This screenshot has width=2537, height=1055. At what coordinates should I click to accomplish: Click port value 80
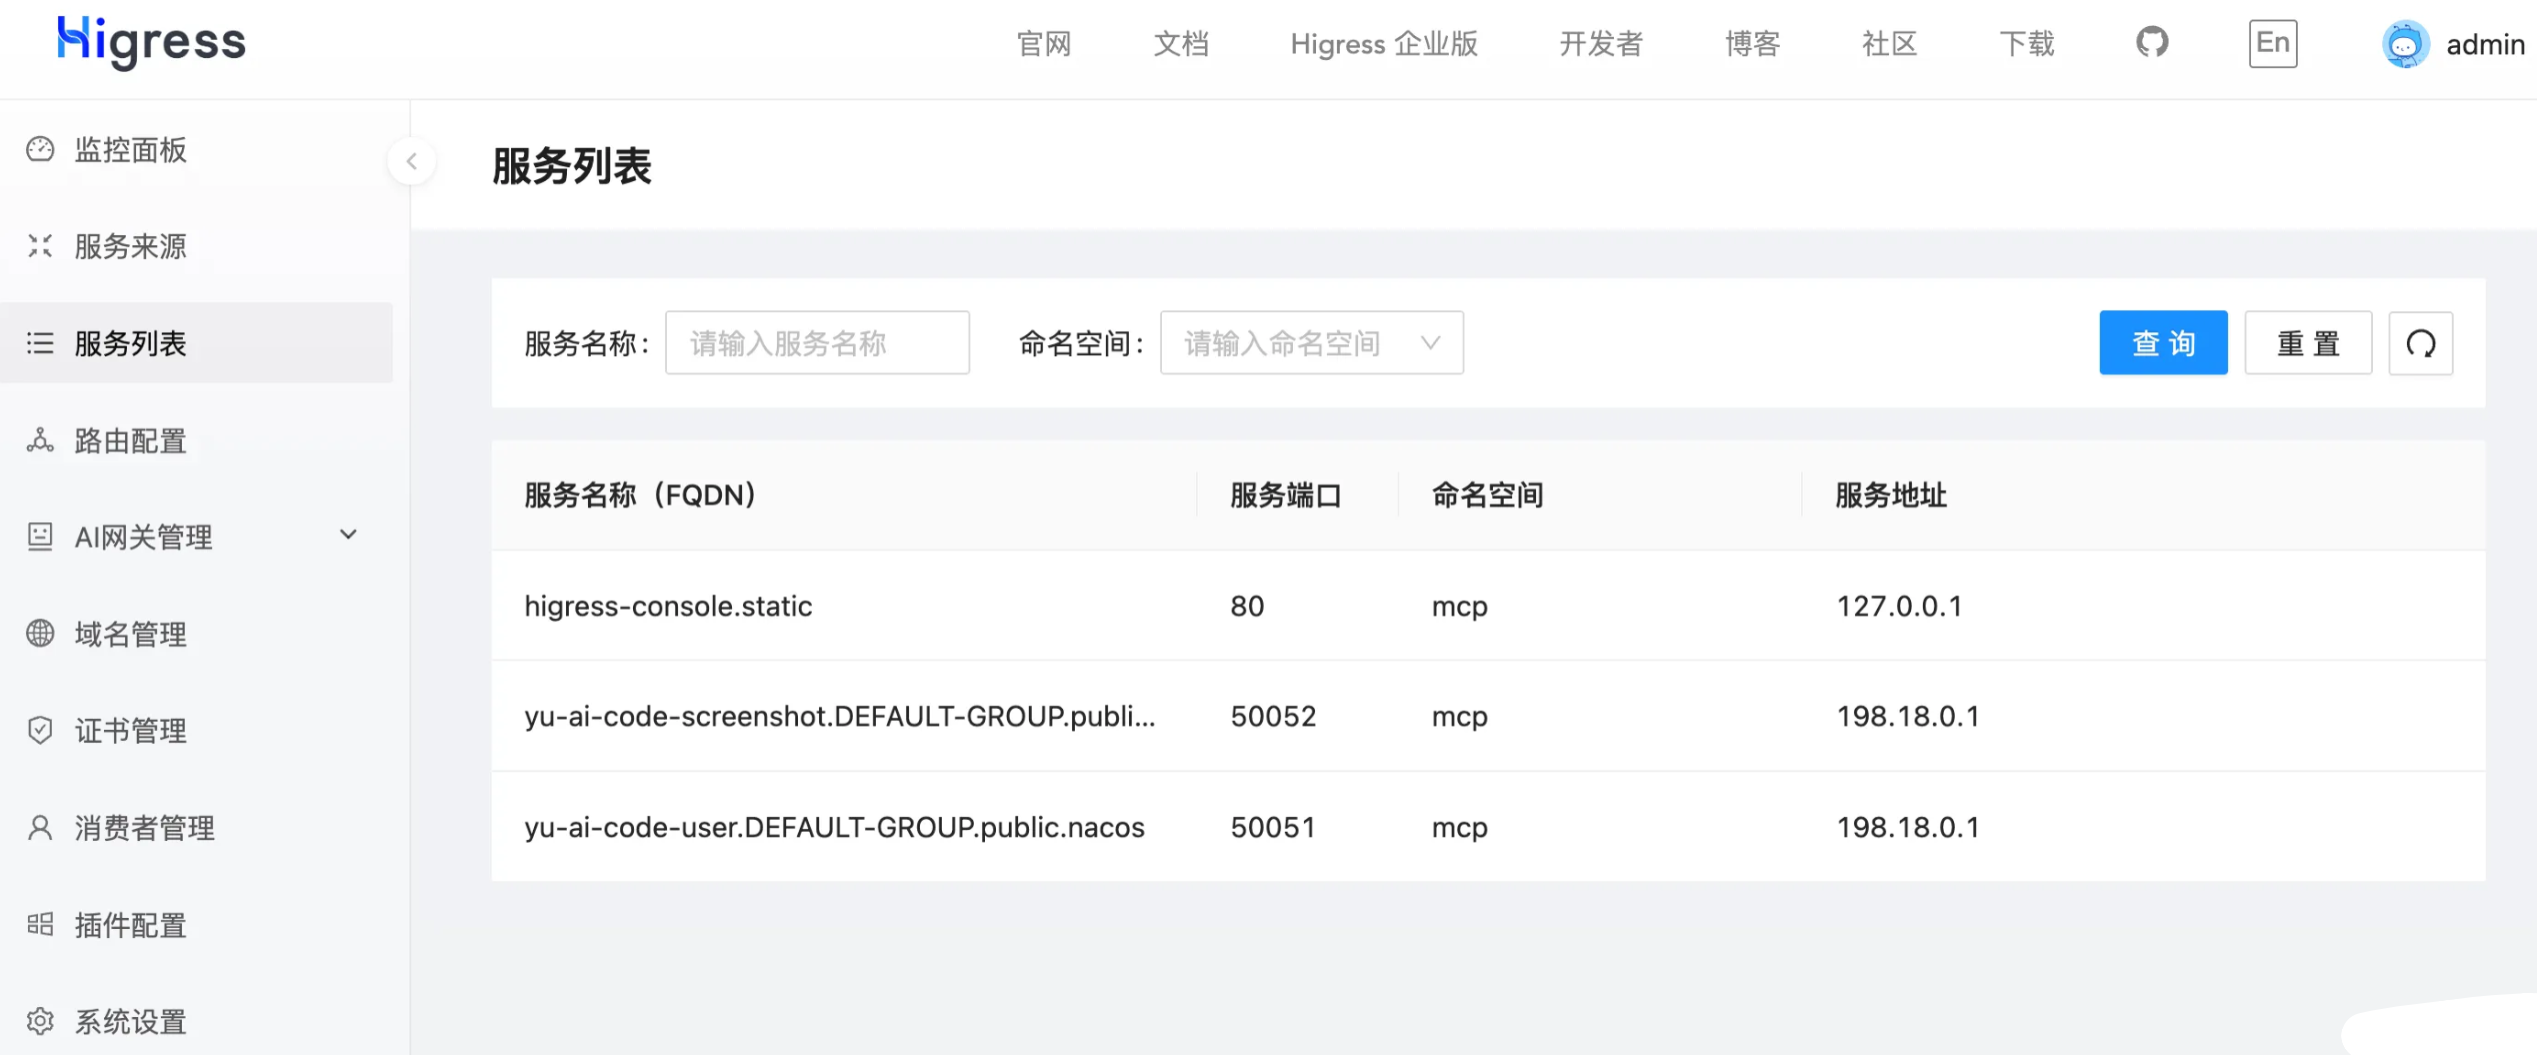[x=1247, y=606]
